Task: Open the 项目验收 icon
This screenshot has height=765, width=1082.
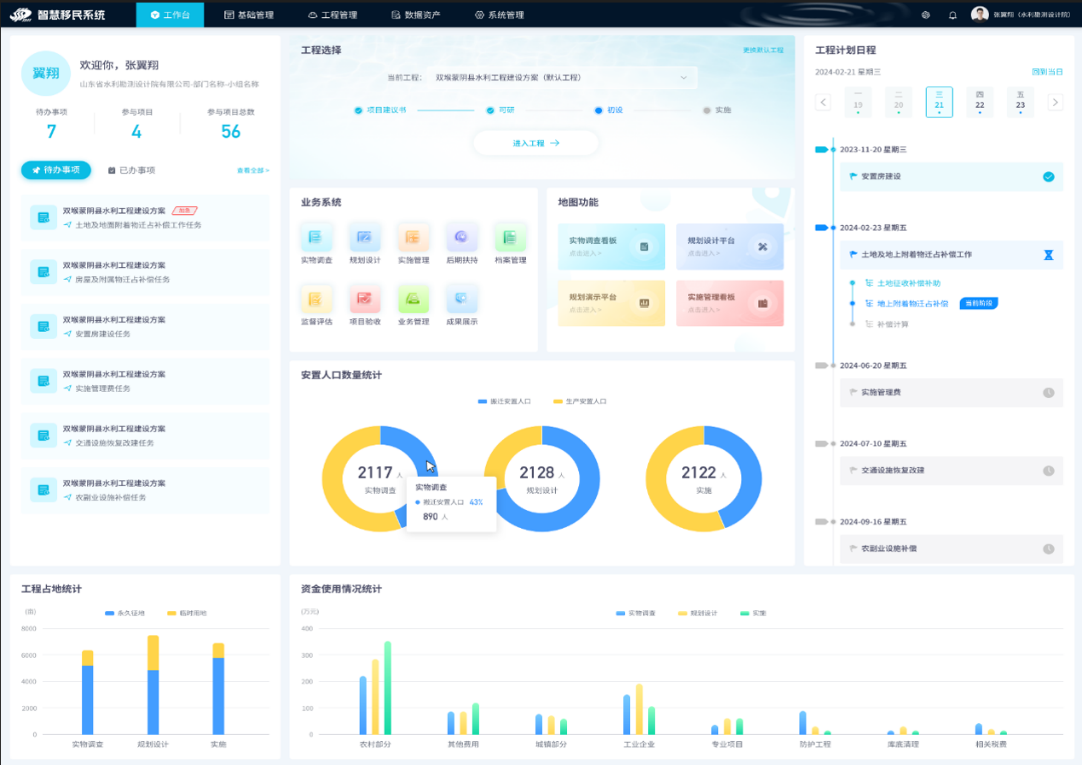Action: coord(364,299)
